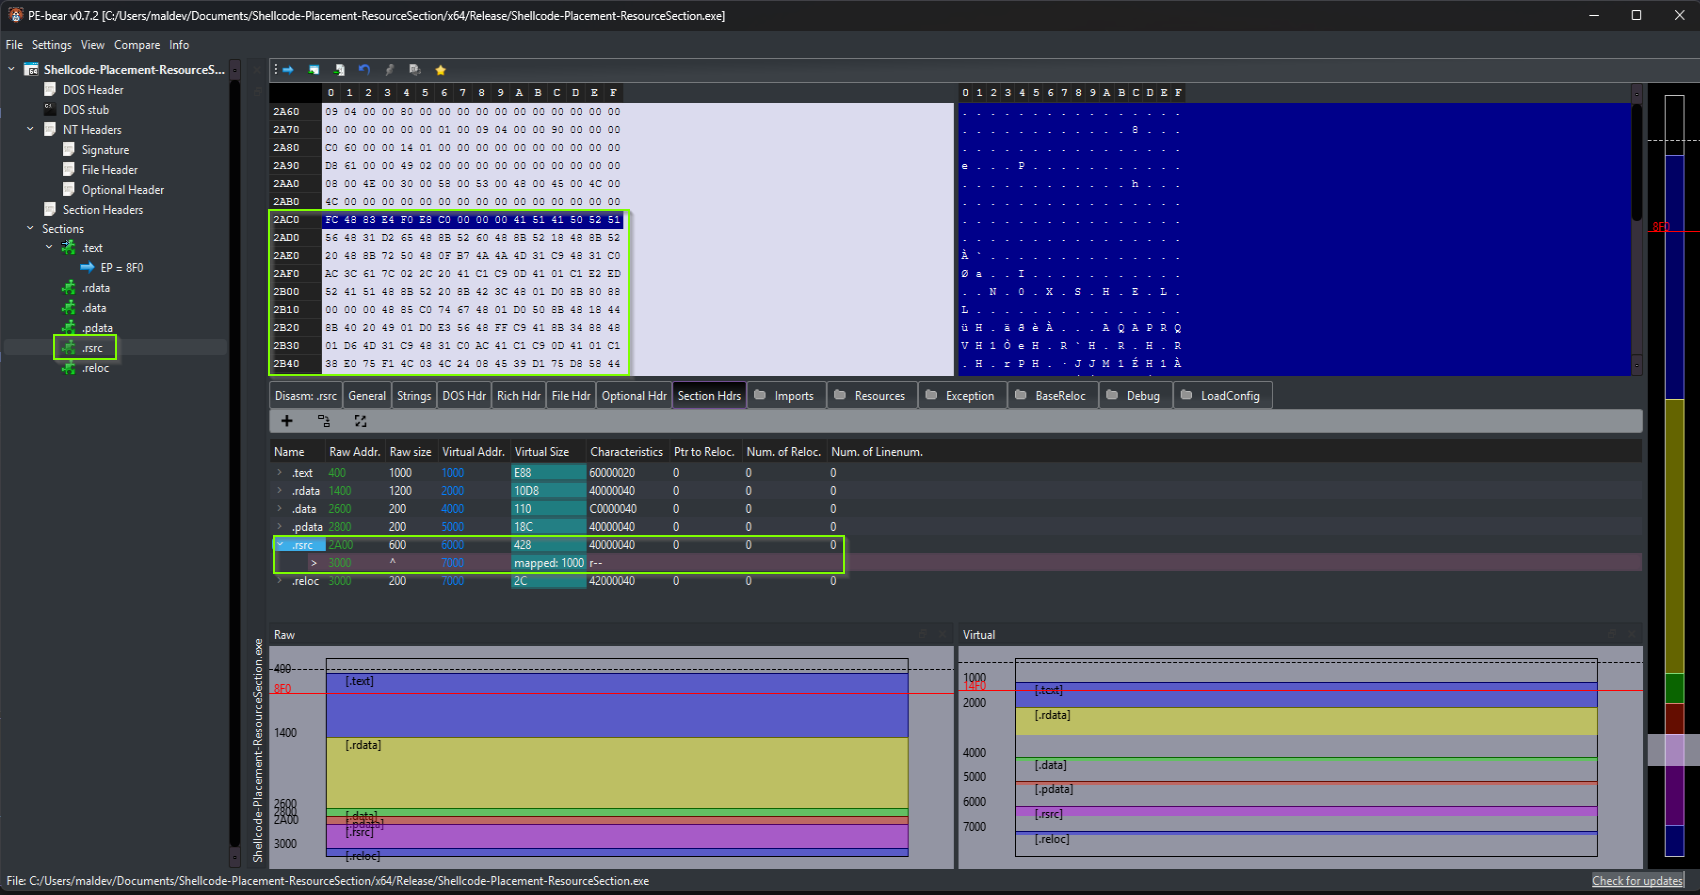The width and height of the screenshot is (1700, 895).
Task: Click the blue EP arrow icon in tree
Action: click(88, 268)
